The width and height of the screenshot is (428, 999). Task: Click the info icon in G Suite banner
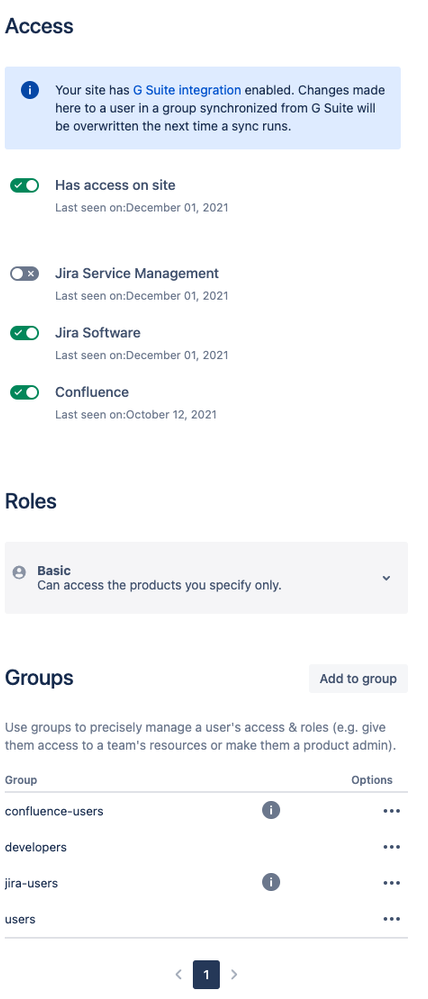30,90
